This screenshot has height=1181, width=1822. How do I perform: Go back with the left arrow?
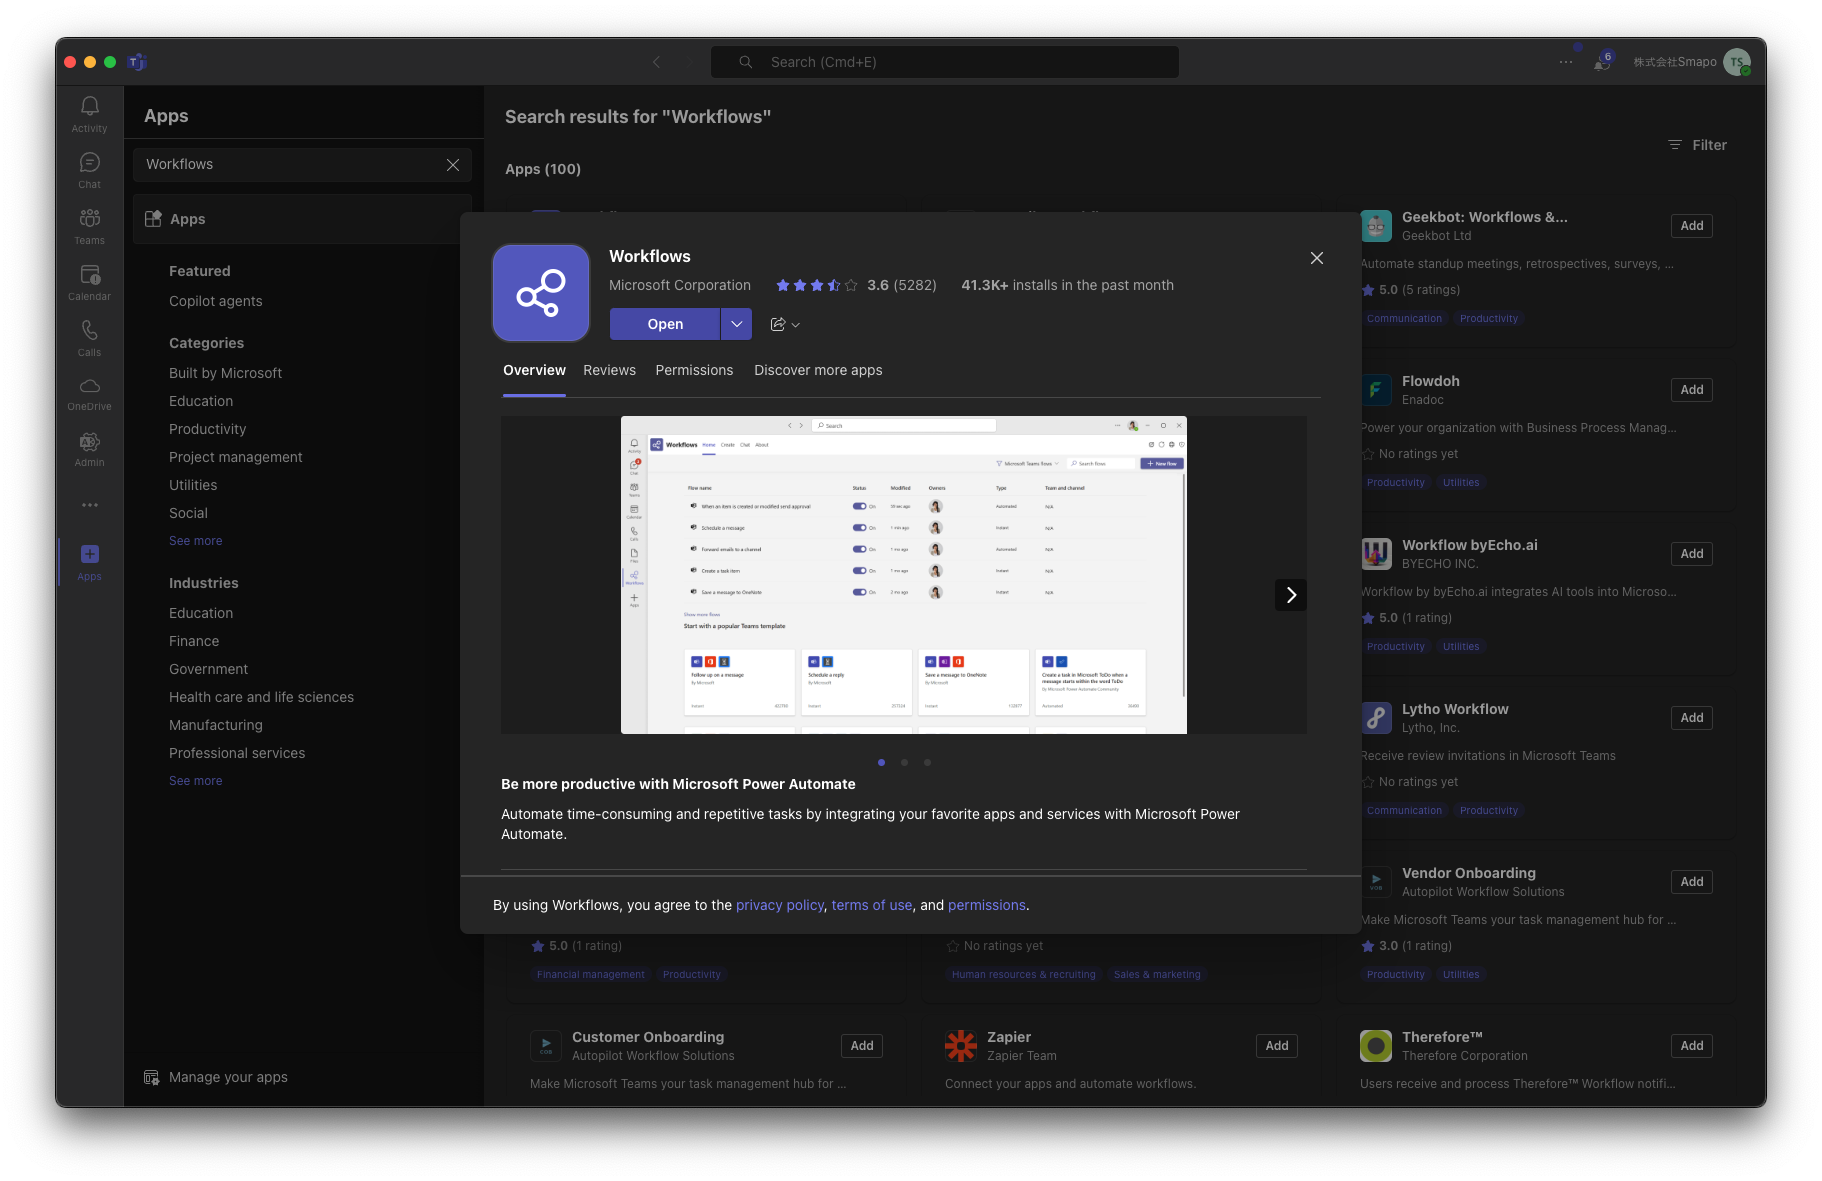pyautogui.click(x=656, y=62)
